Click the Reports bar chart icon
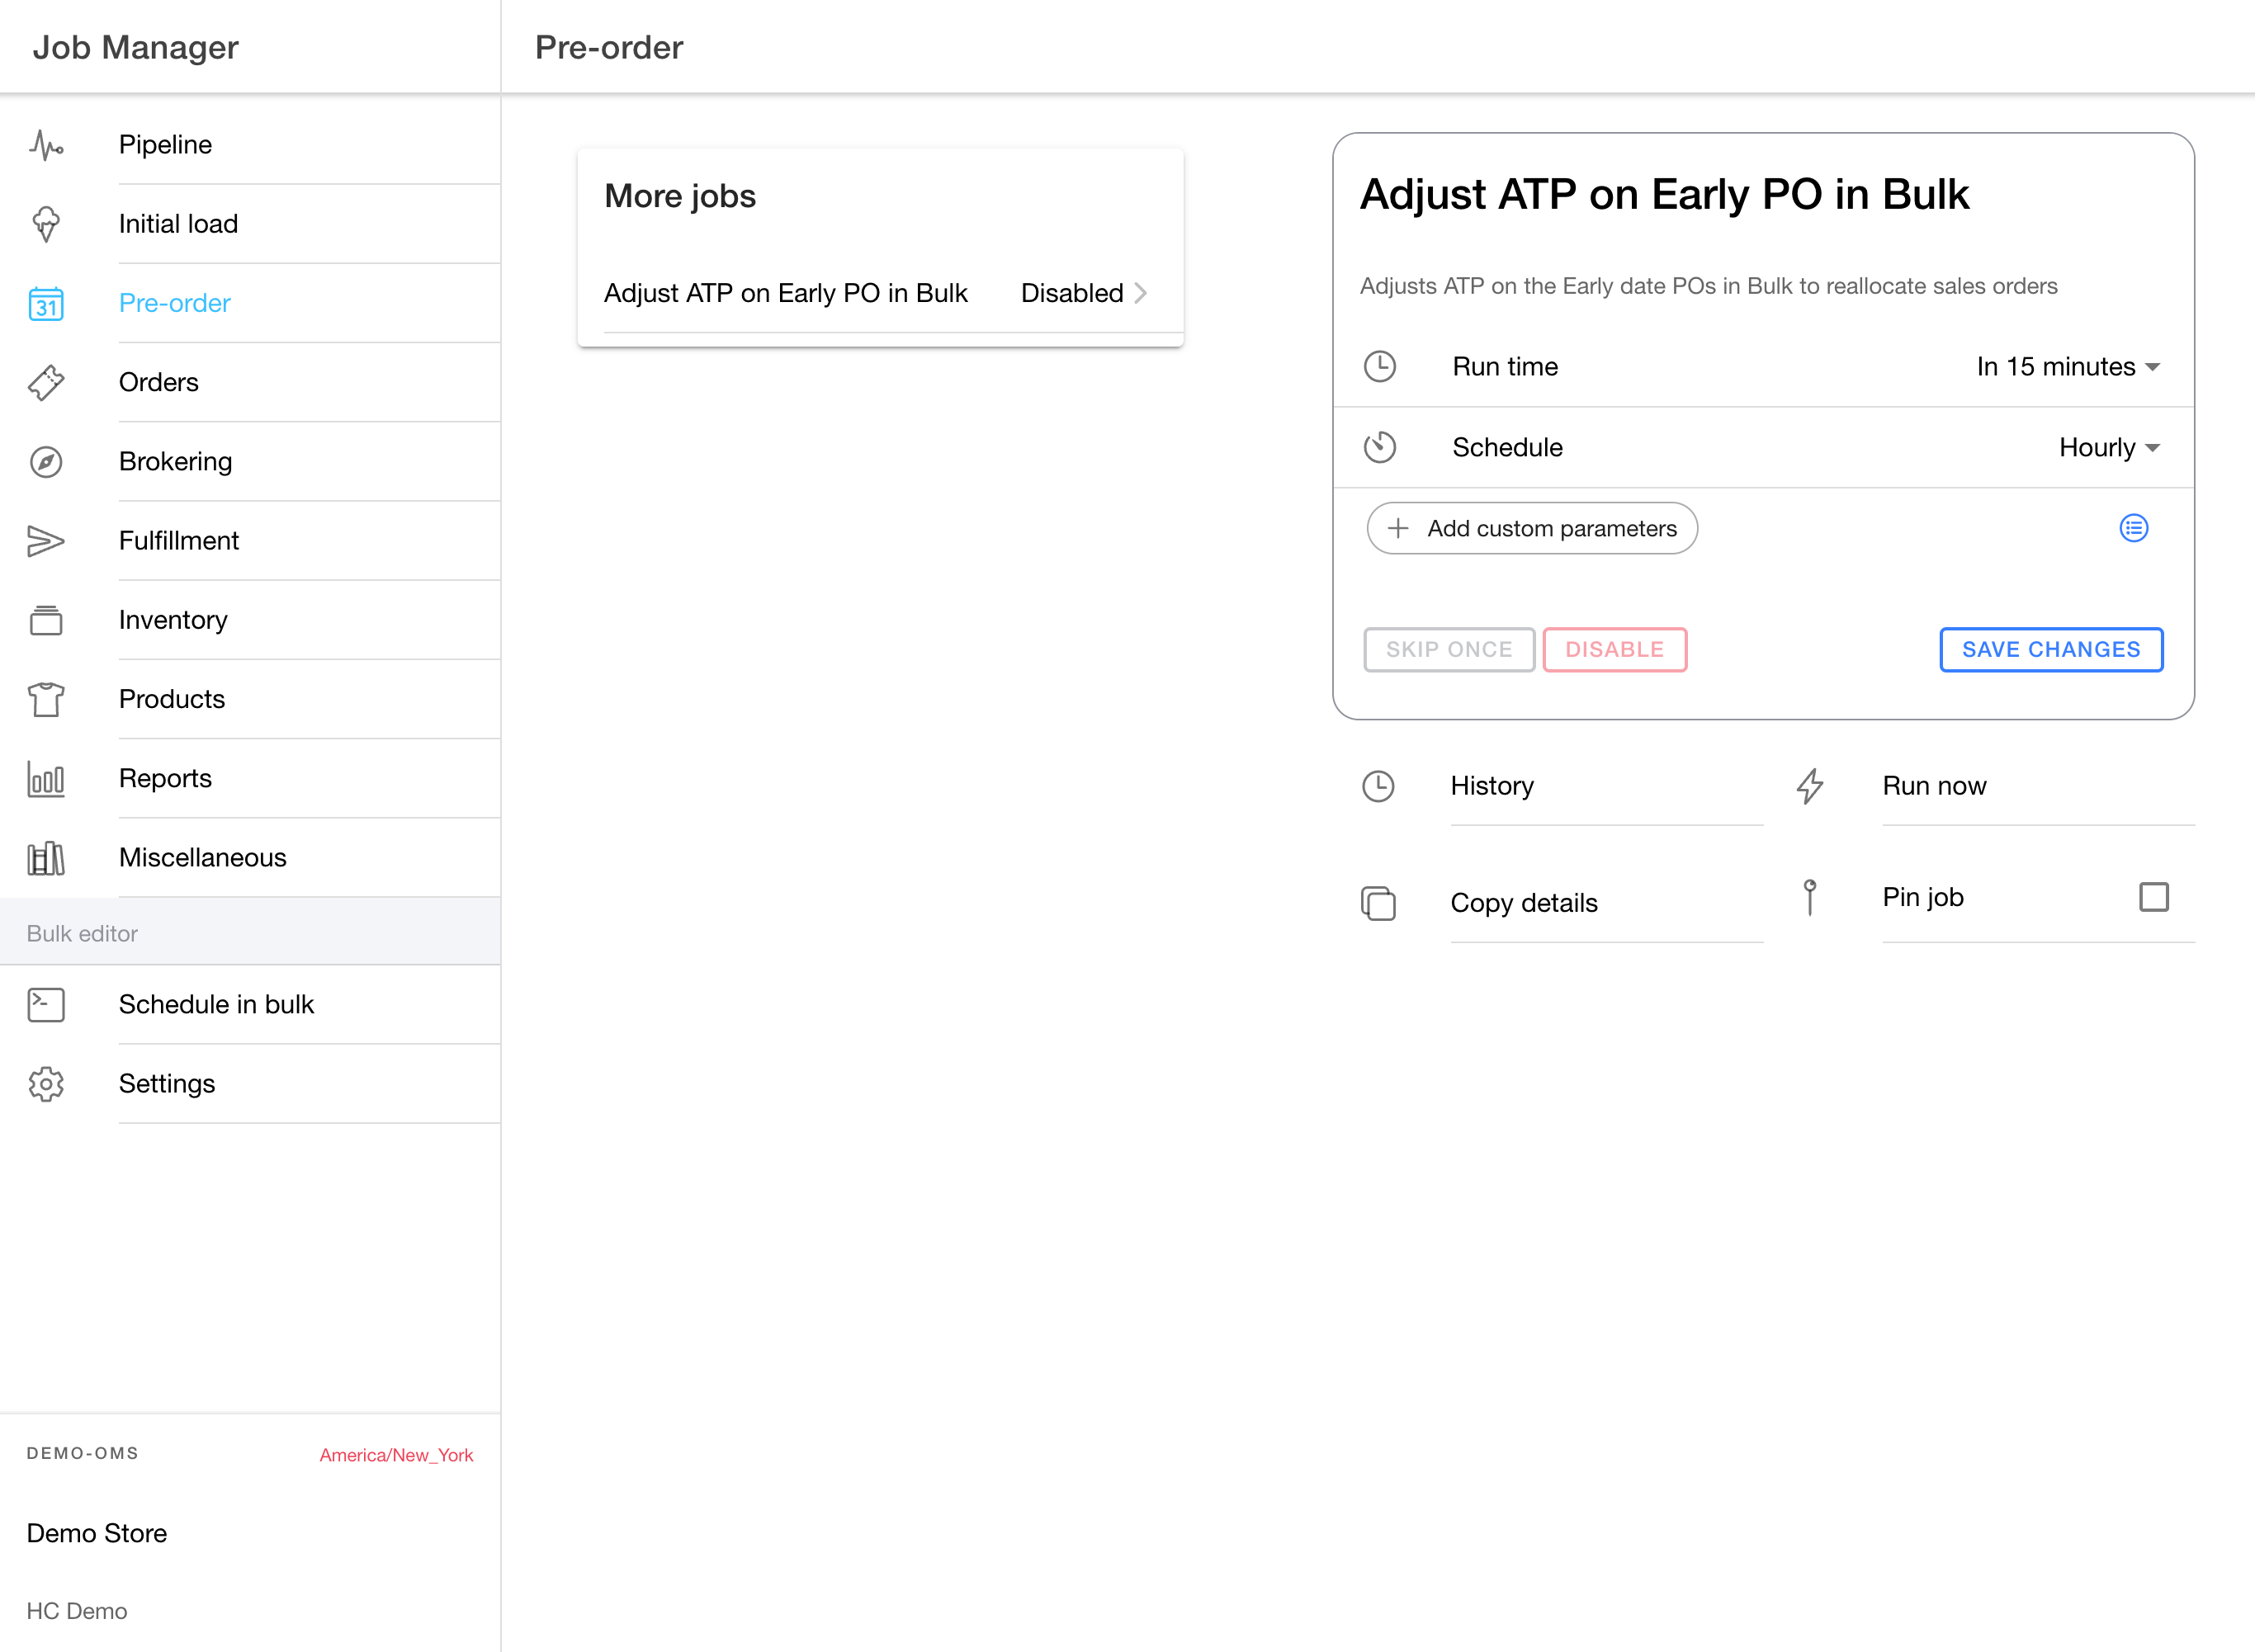This screenshot has width=2255, height=1652. click(46, 779)
